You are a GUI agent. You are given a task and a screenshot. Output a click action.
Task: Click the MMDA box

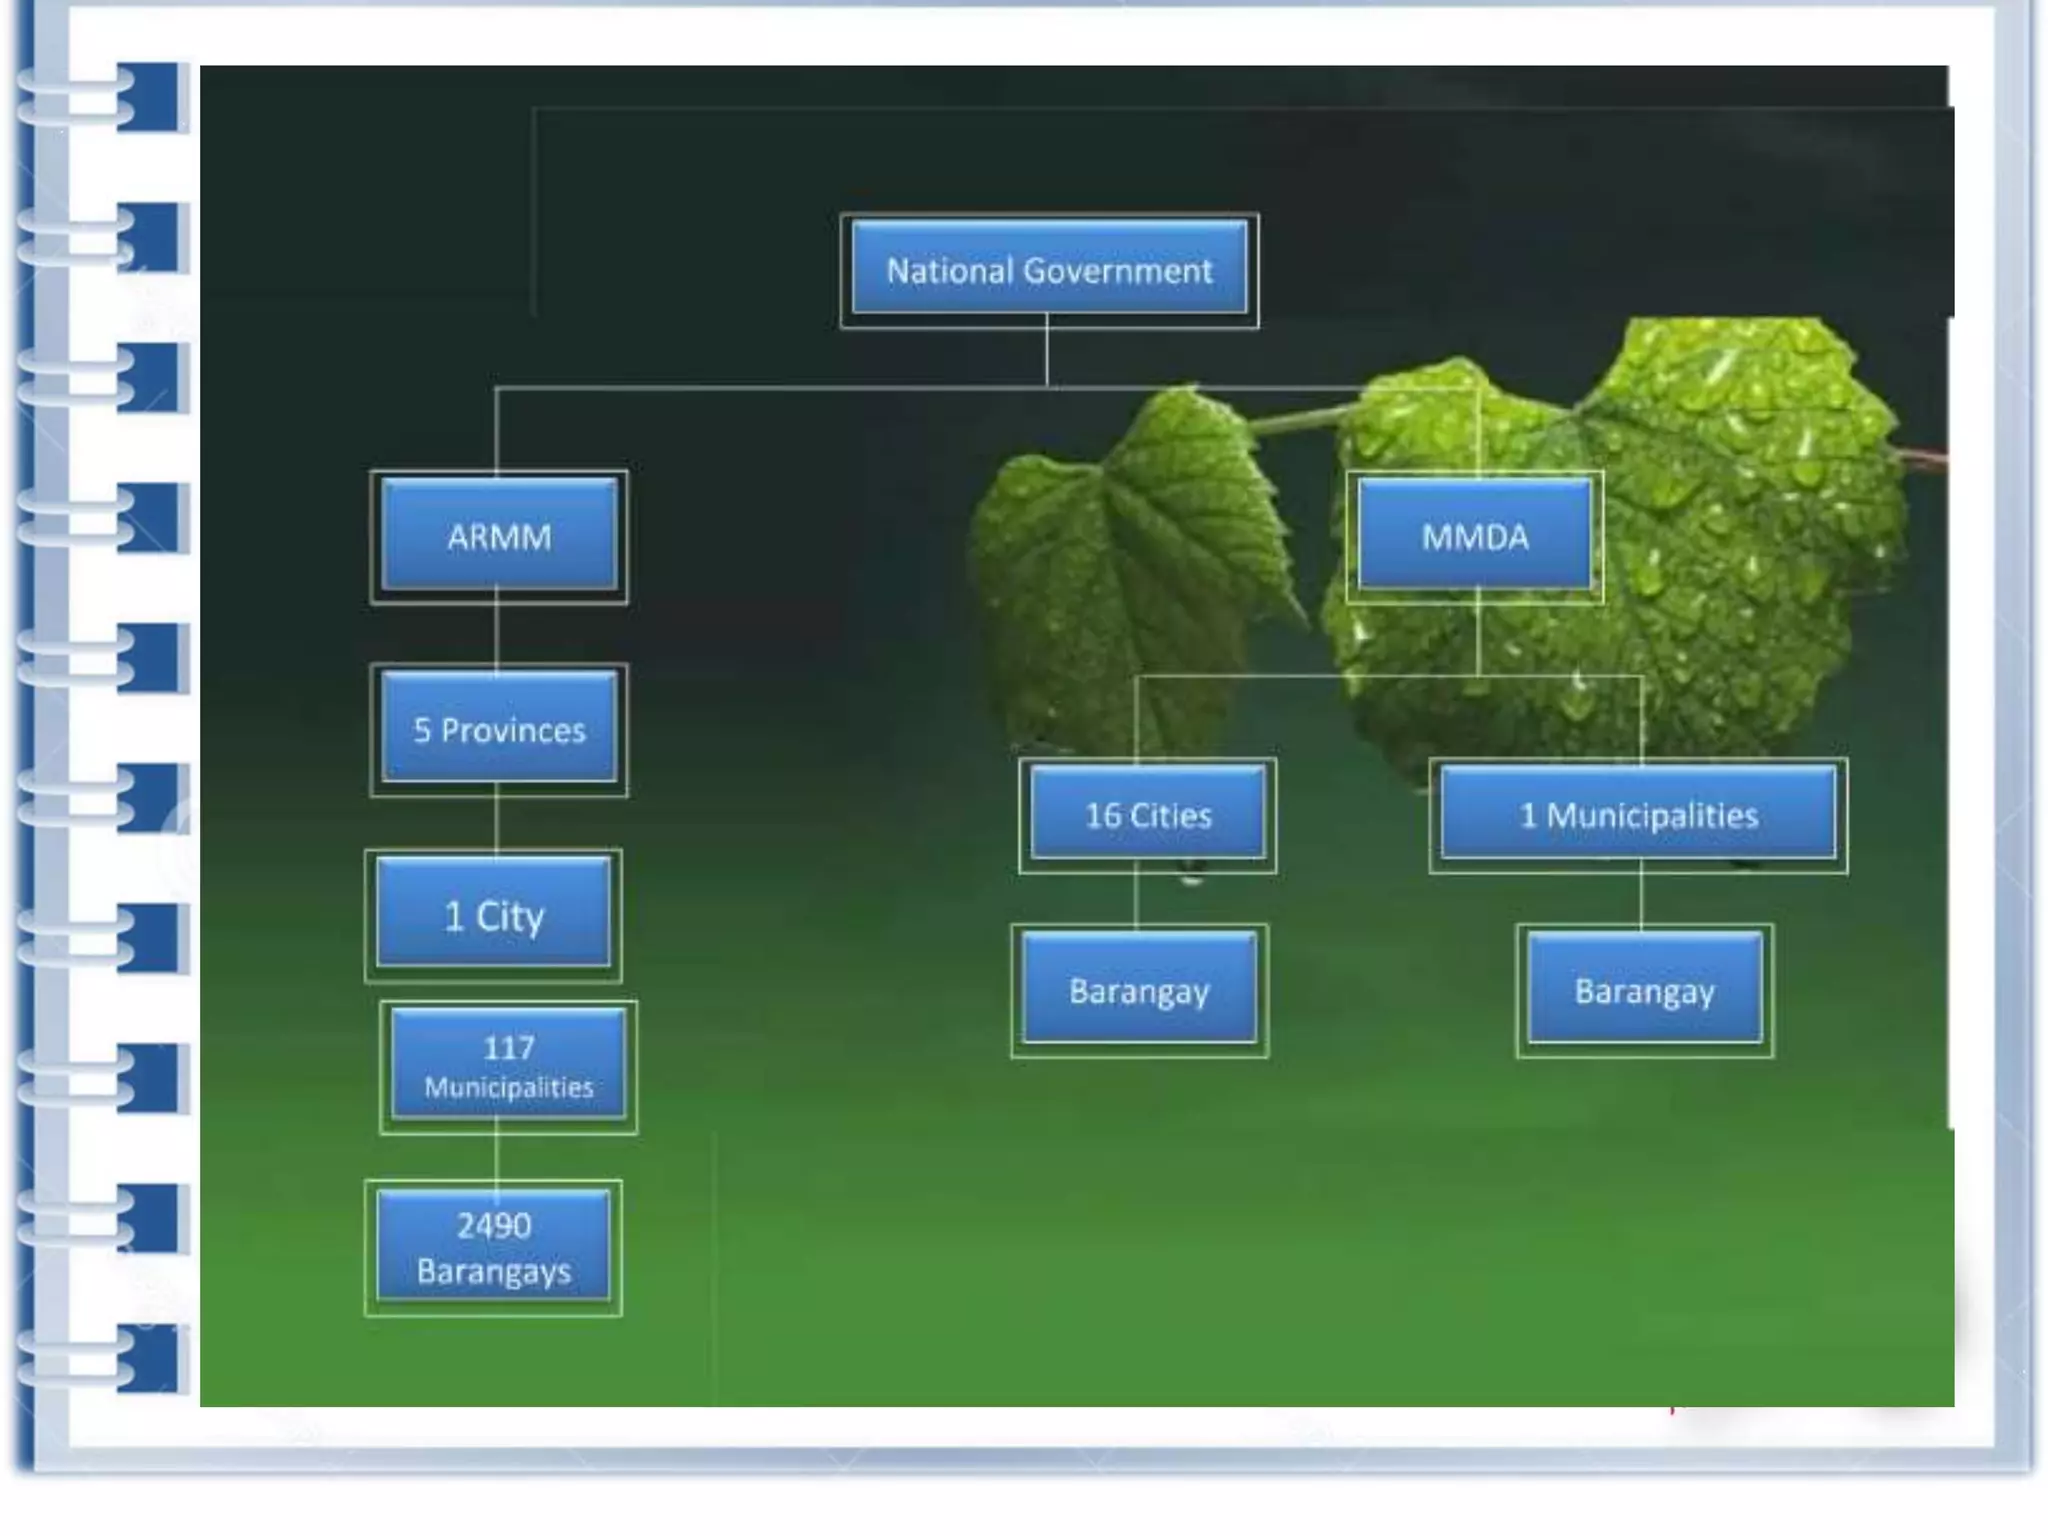click(1474, 537)
